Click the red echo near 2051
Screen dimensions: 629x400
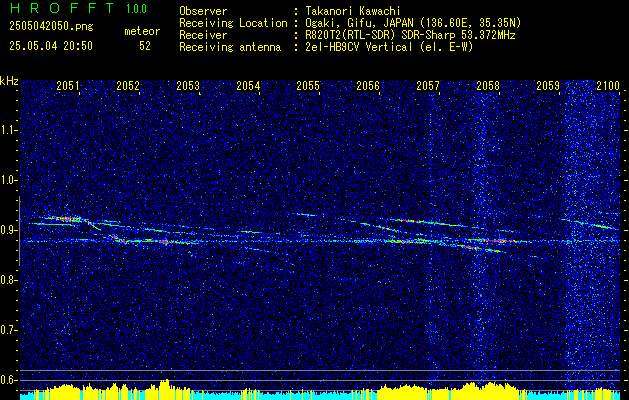pos(68,219)
